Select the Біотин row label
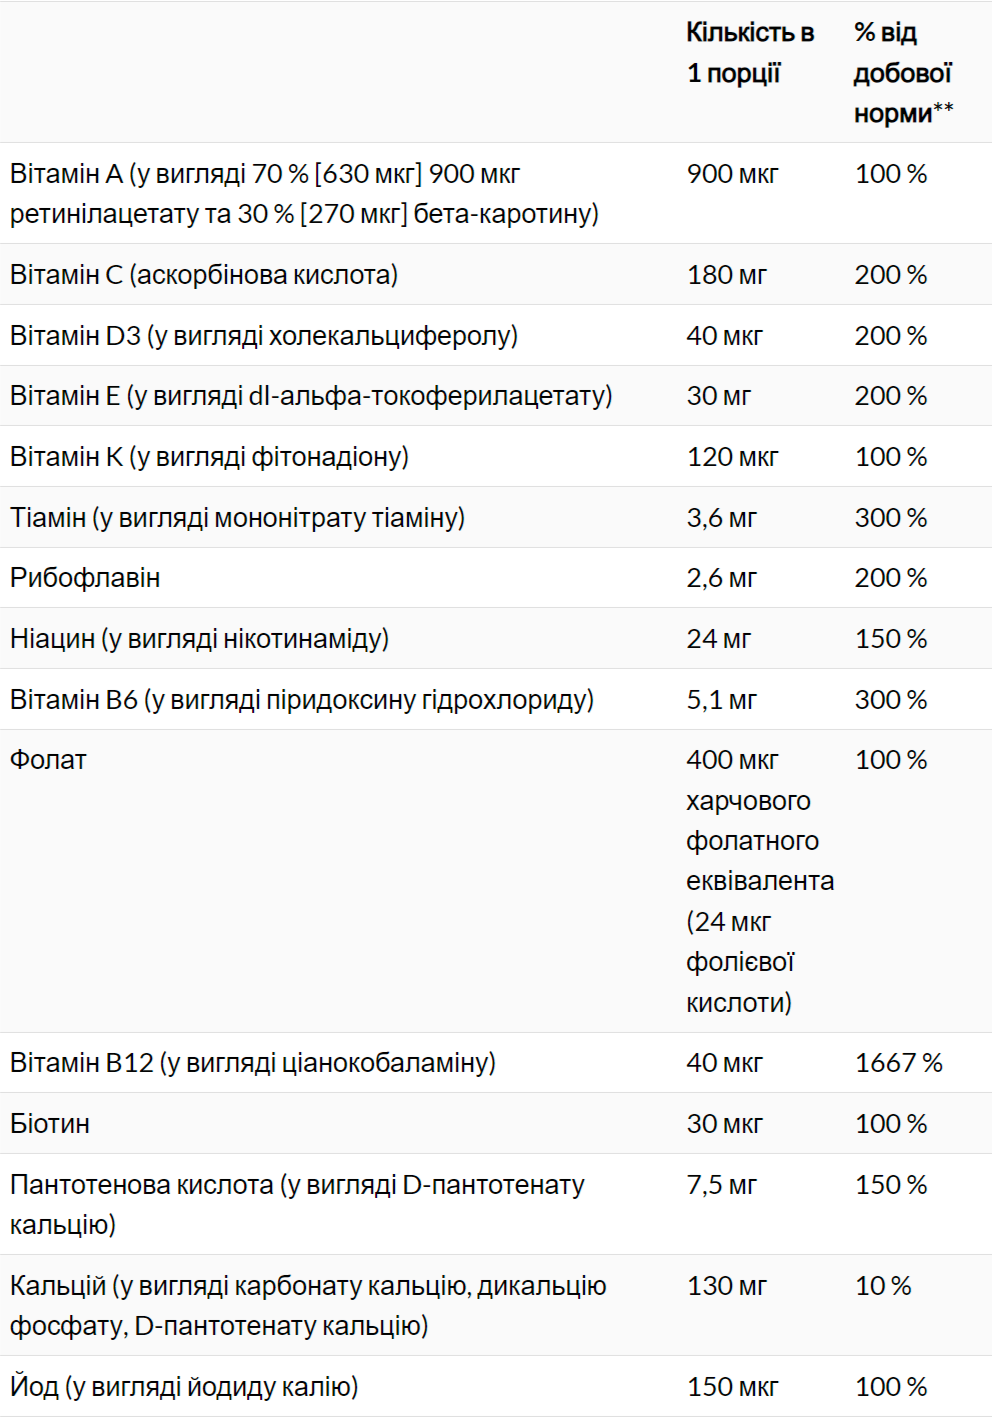This screenshot has width=992, height=1417. coord(50,1124)
